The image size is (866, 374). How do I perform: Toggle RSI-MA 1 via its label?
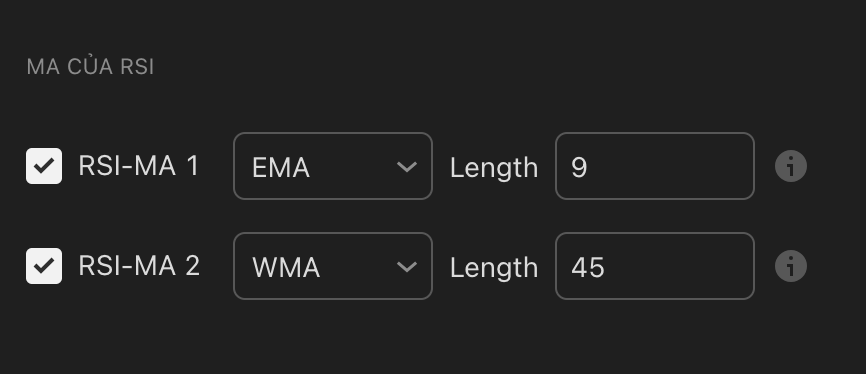tap(139, 166)
